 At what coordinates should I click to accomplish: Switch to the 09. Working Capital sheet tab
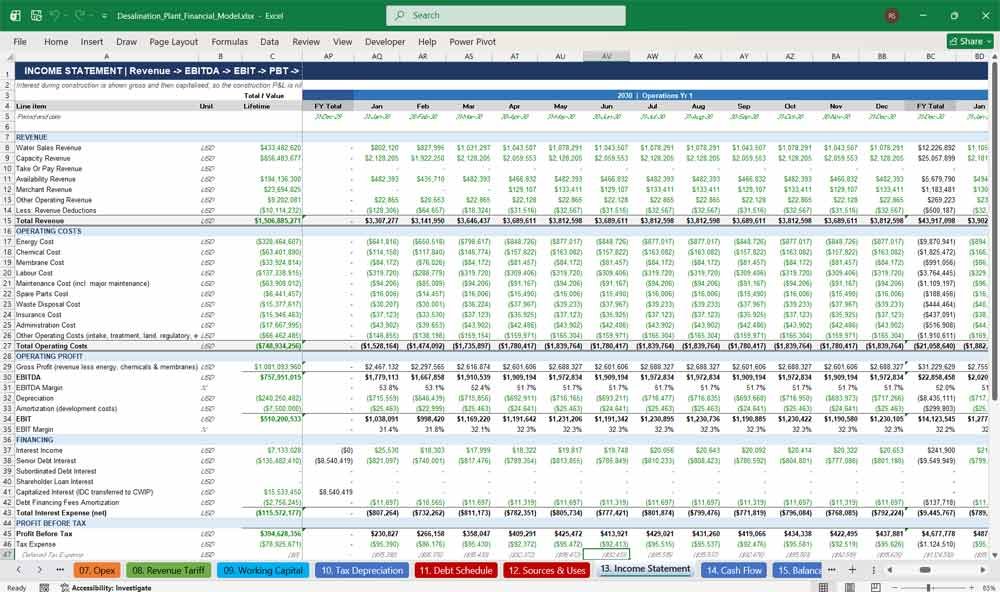263,570
